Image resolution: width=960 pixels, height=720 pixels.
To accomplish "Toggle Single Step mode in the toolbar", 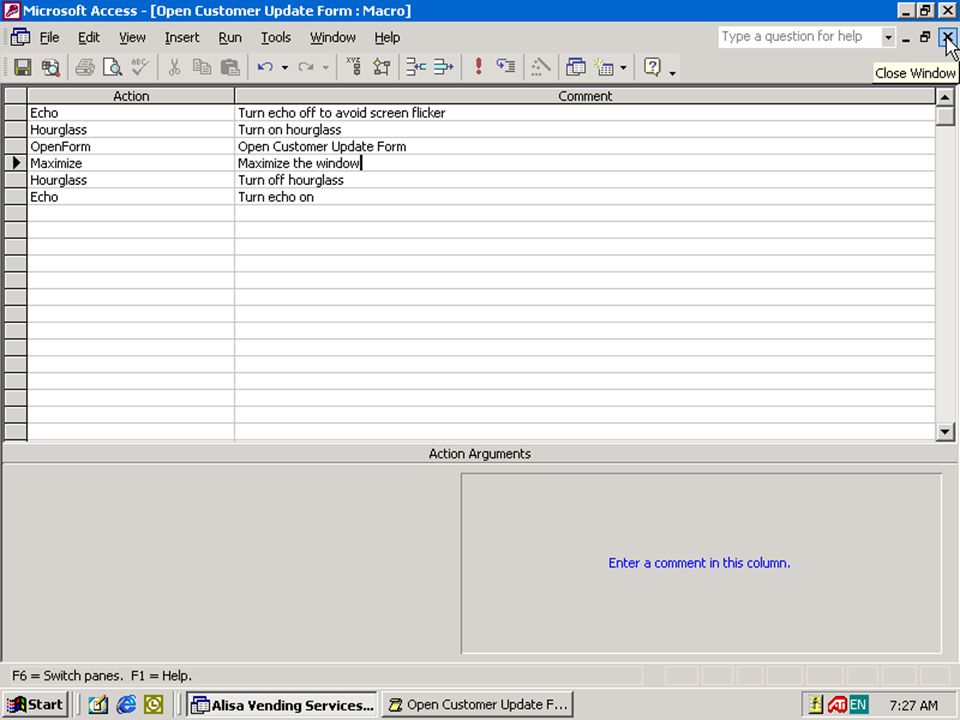I will pos(506,67).
